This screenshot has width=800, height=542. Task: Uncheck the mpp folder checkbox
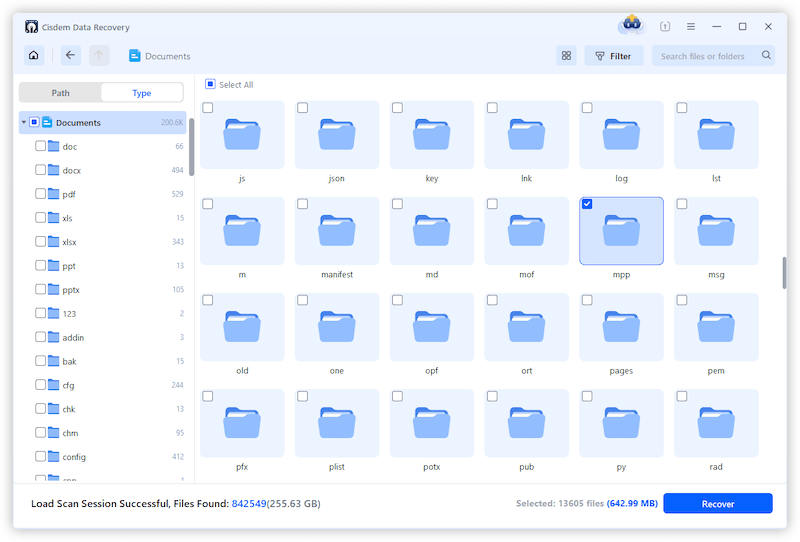587,204
